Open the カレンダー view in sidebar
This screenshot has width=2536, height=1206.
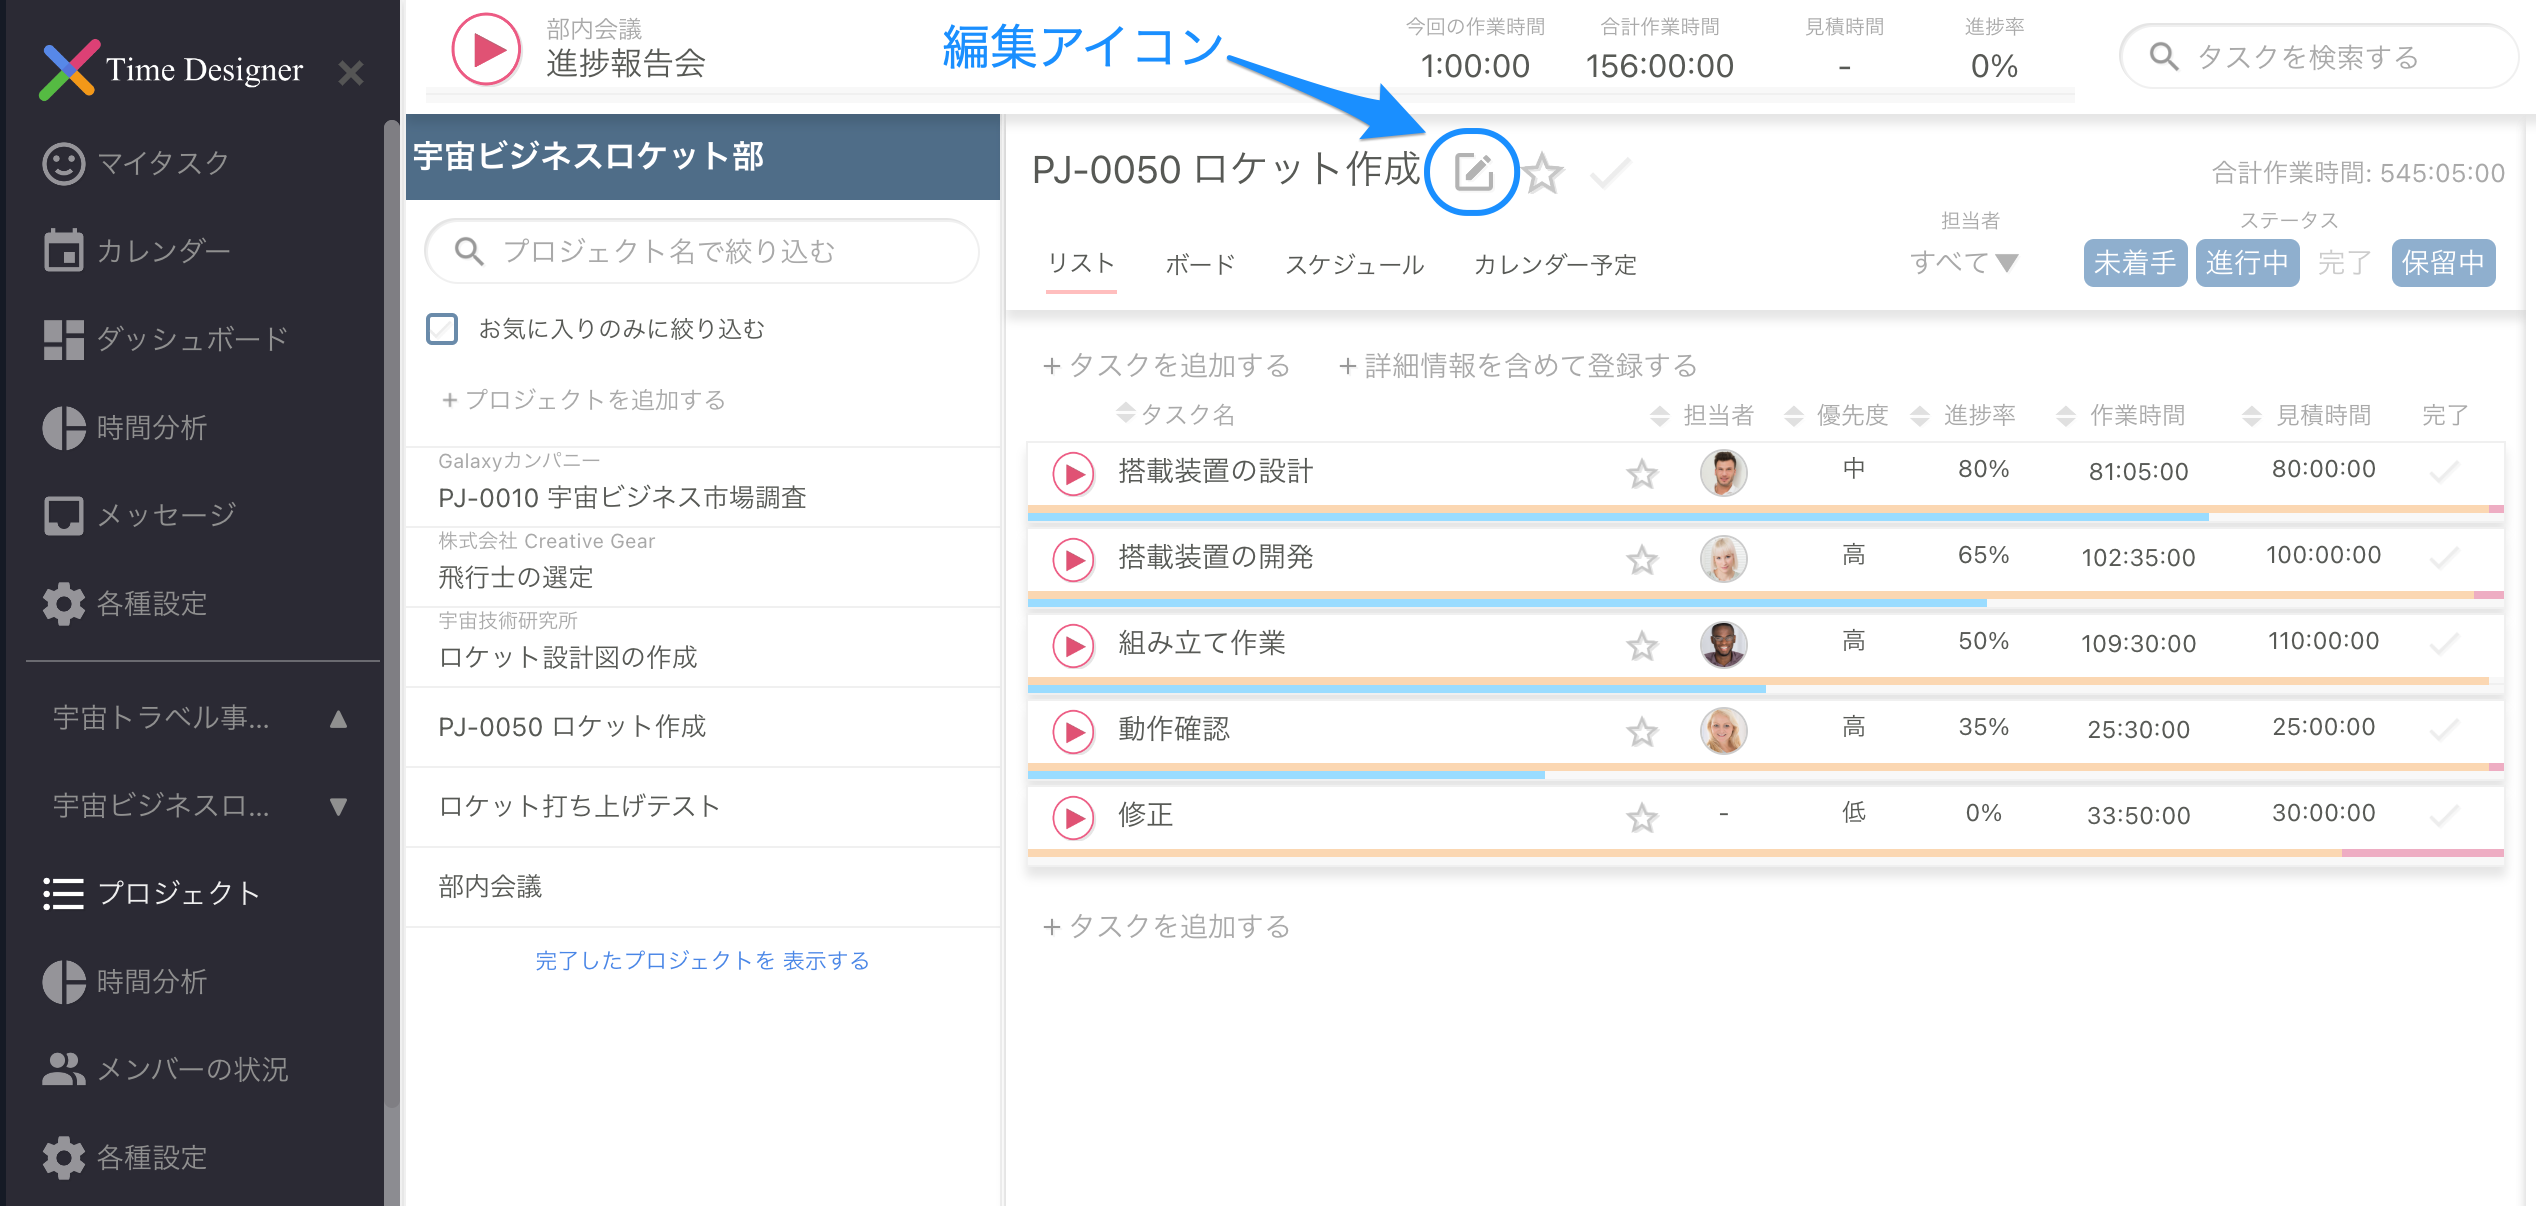click(162, 250)
